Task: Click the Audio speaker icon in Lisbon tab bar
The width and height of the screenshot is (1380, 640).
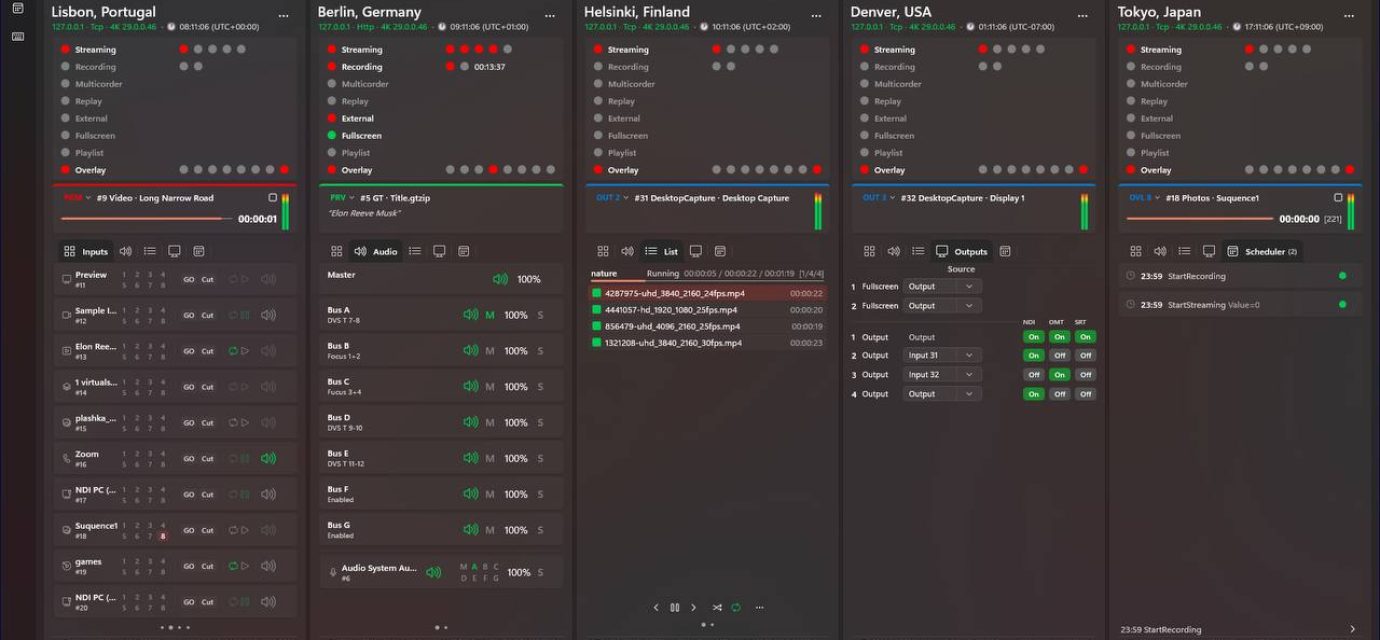Action: [x=125, y=252]
